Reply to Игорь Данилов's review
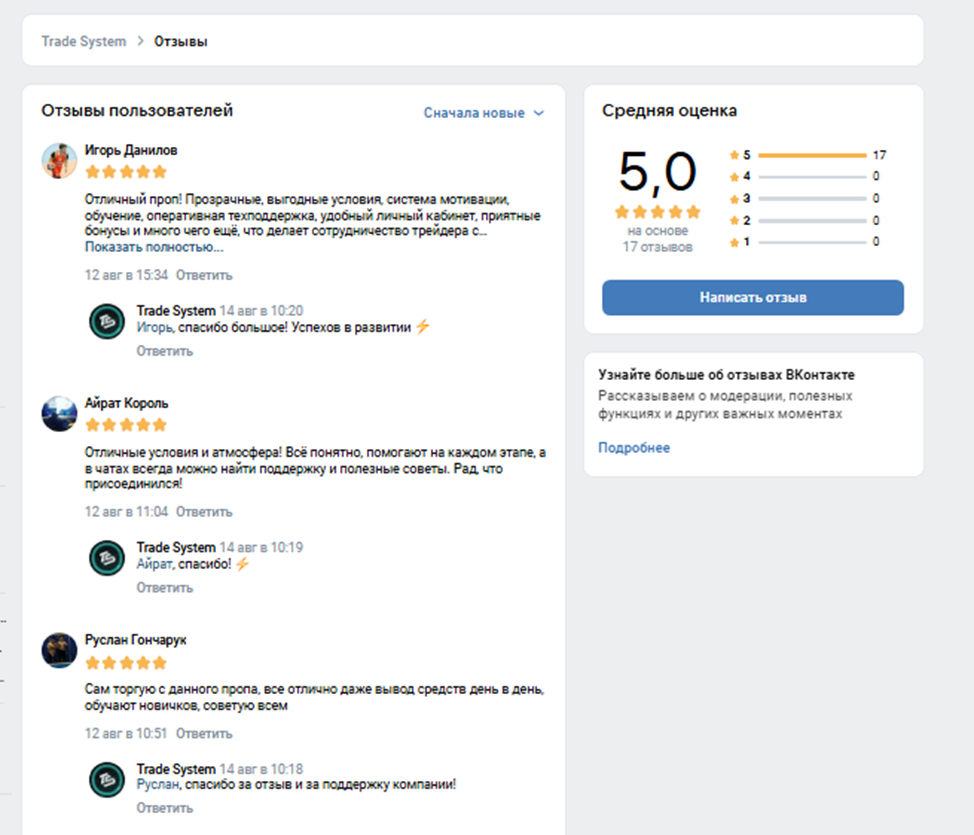 [x=204, y=275]
